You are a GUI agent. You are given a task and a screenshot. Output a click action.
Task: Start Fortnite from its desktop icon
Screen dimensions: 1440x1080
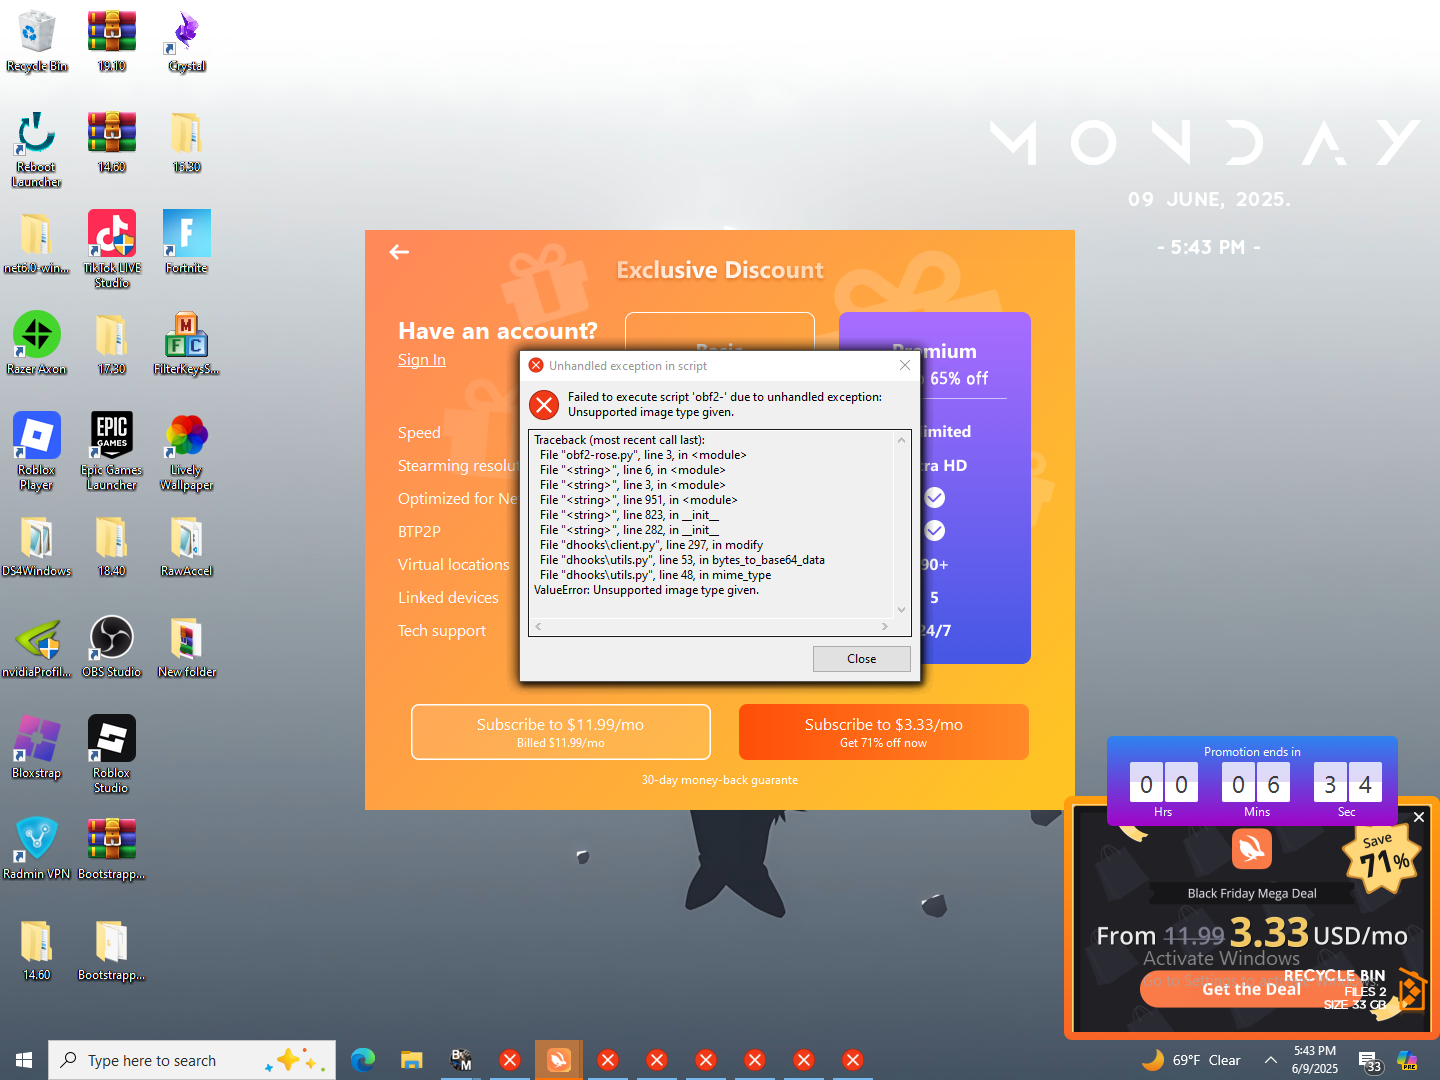(187, 244)
